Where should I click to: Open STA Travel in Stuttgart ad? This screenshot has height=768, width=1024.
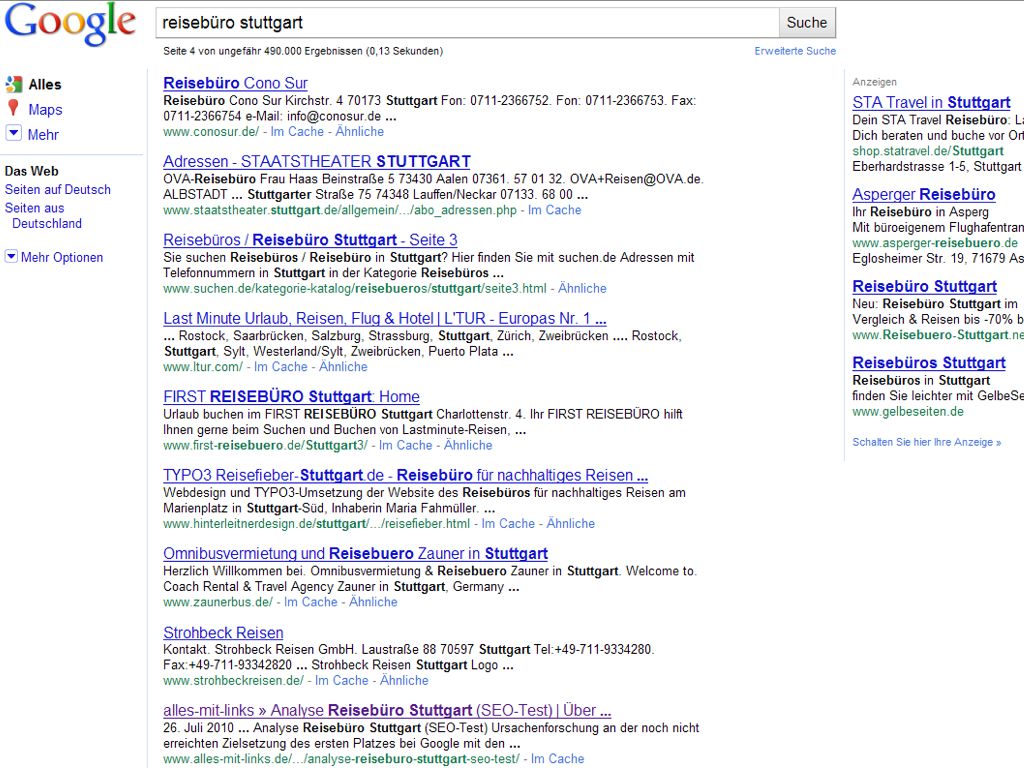click(x=931, y=102)
